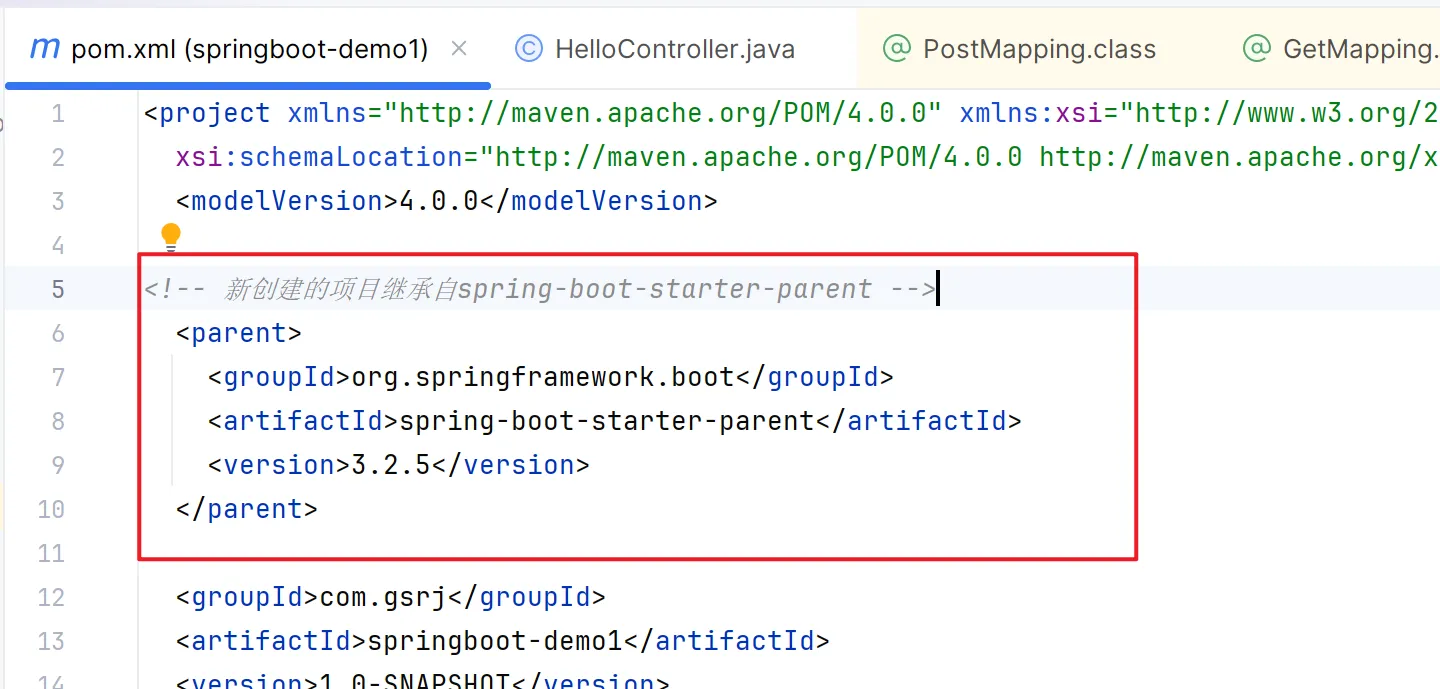Click the annotation icon on GetMapping tab
This screenshot has height=689, width=1440.
click(x=1256, y=47)
